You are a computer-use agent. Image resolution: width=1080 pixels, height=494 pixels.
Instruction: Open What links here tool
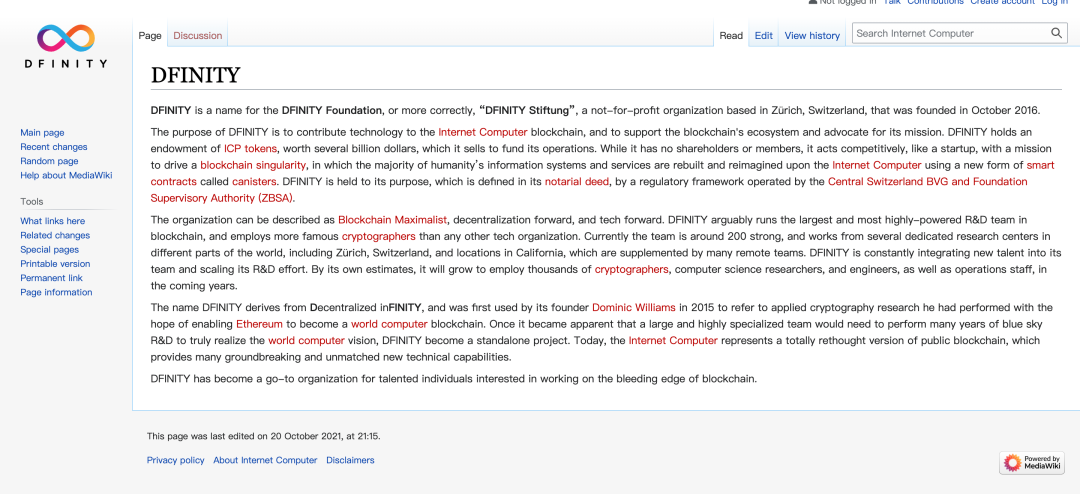52,221
